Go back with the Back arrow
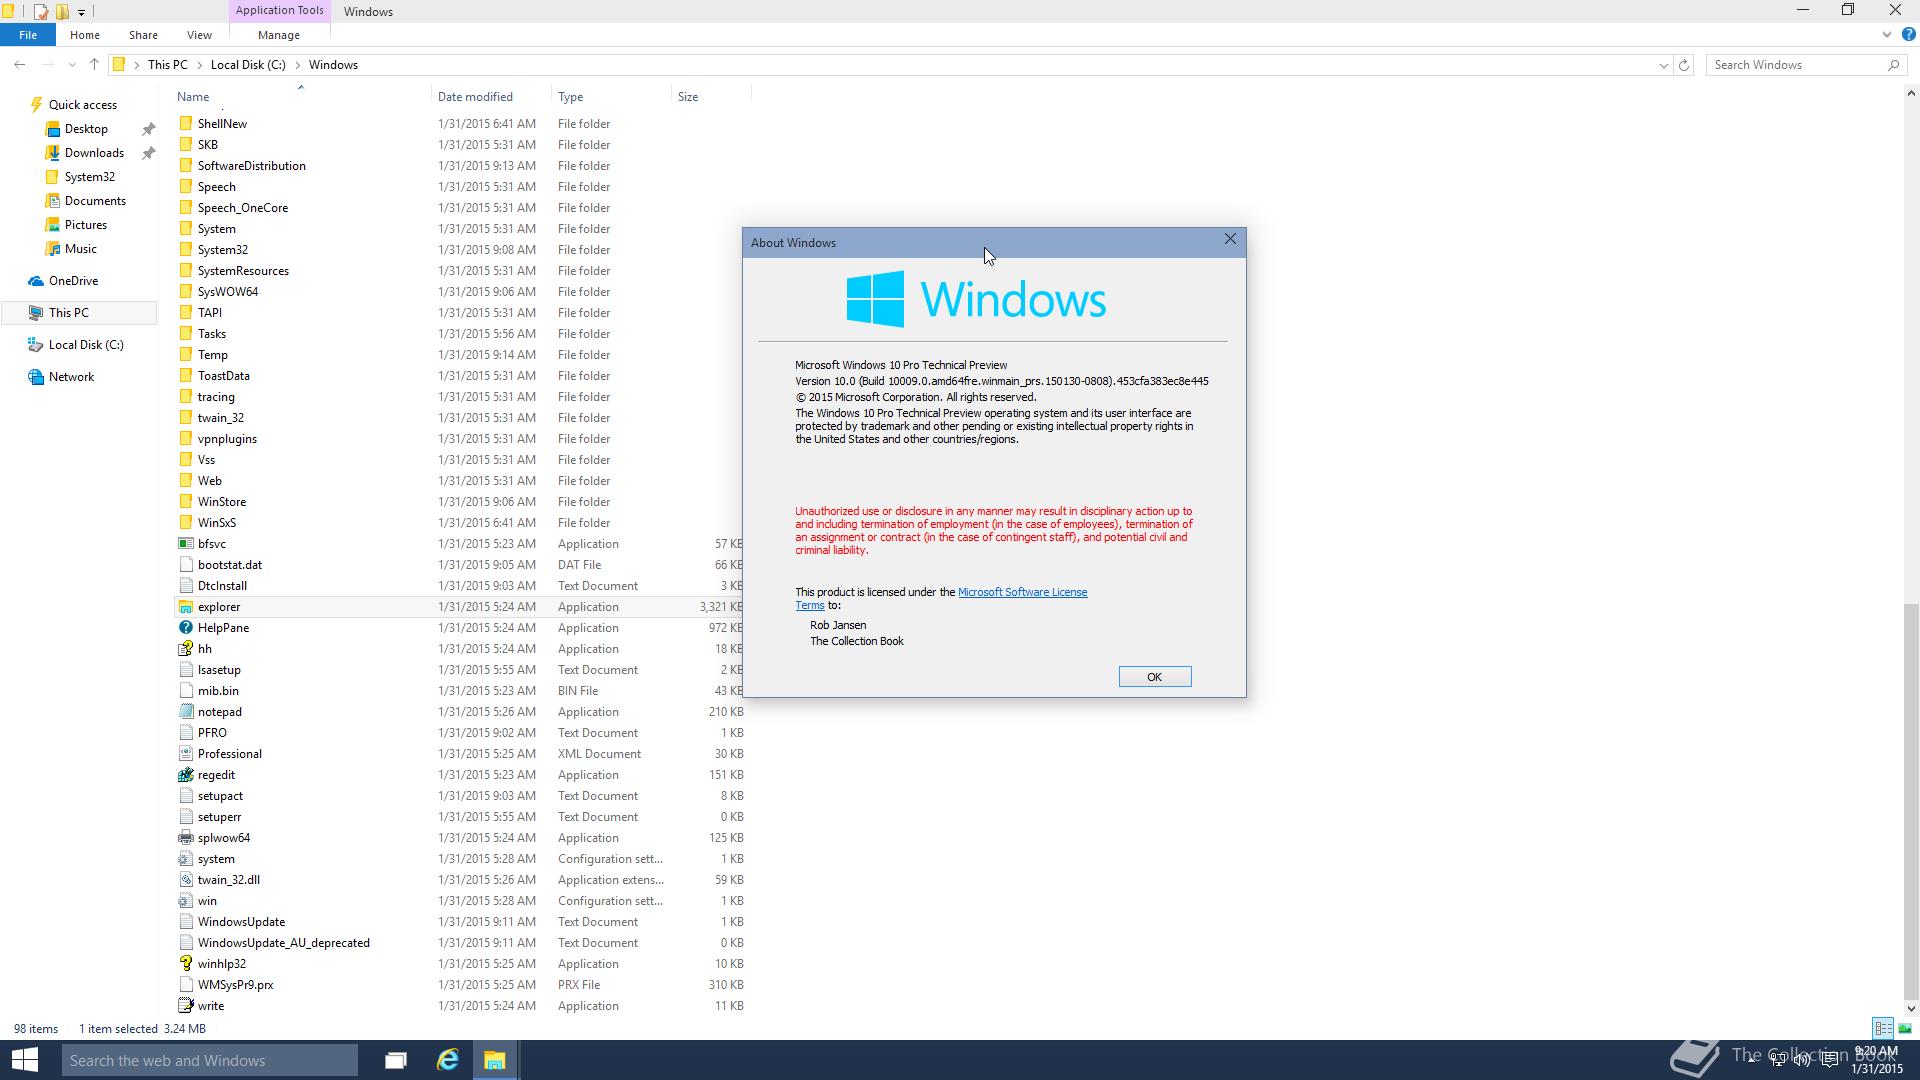The width and height of the screenshot is (1920, 1080). coord(20,65)
